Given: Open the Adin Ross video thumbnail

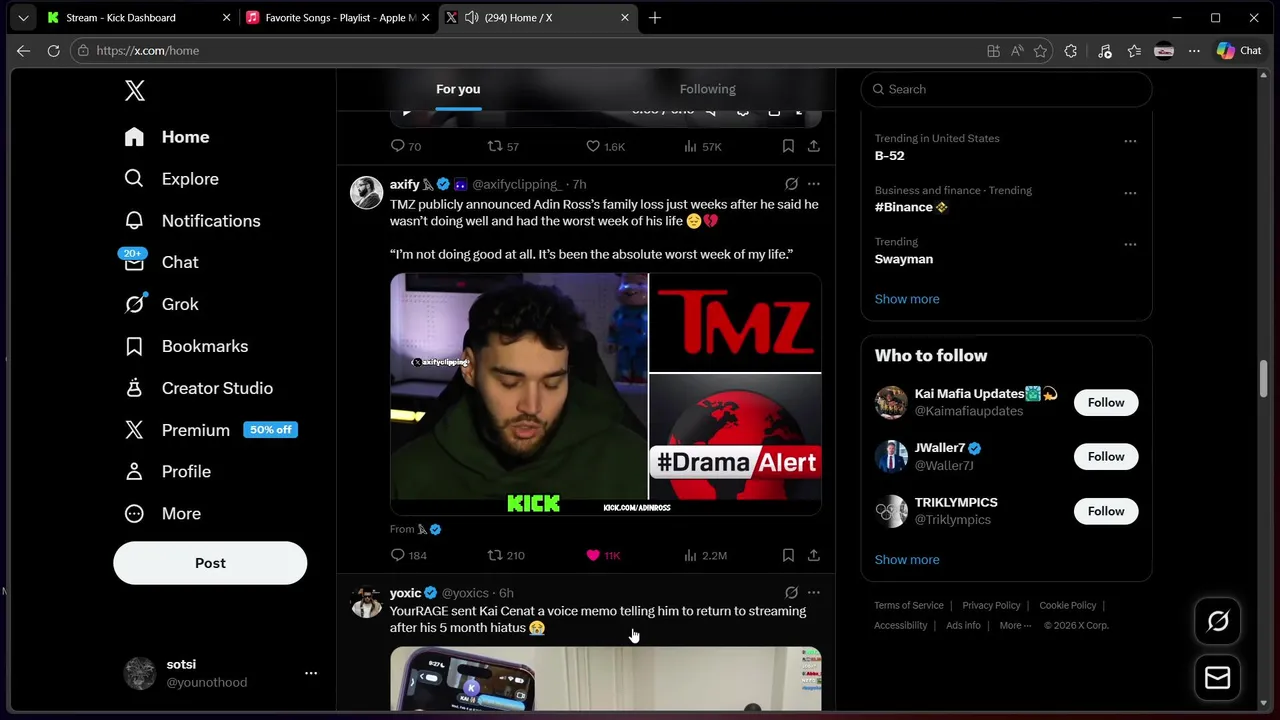Looking at the screenshot, I should coord(606,394).
